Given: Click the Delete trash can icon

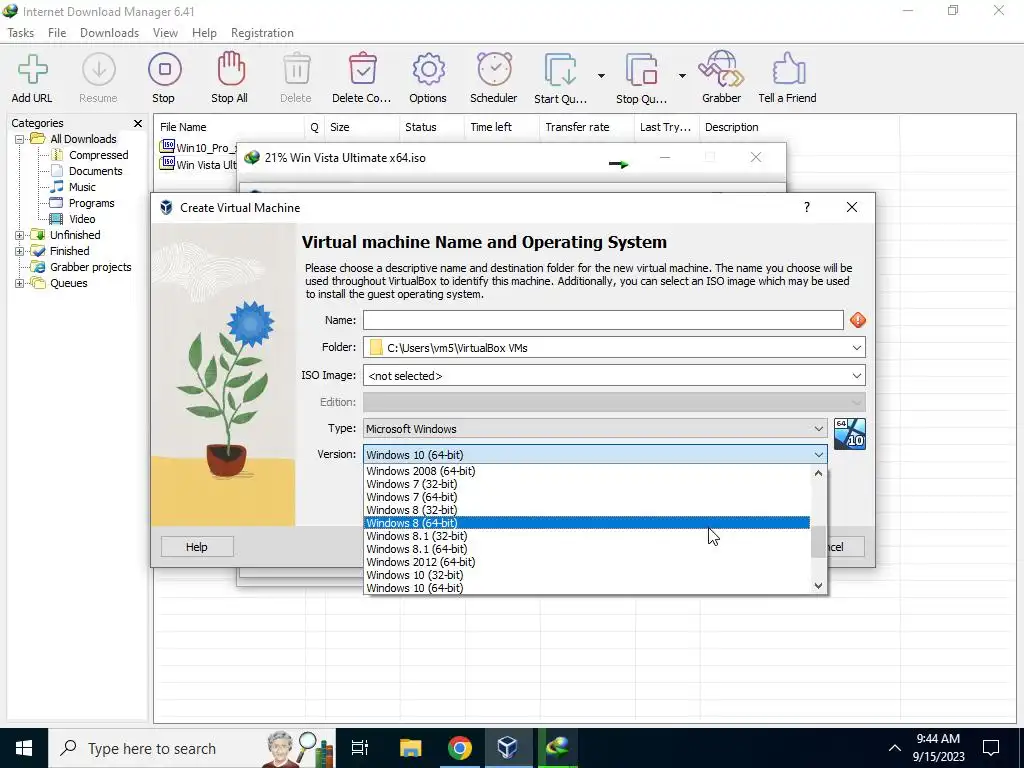Looking at the screenshot, I should coord(296,69).
